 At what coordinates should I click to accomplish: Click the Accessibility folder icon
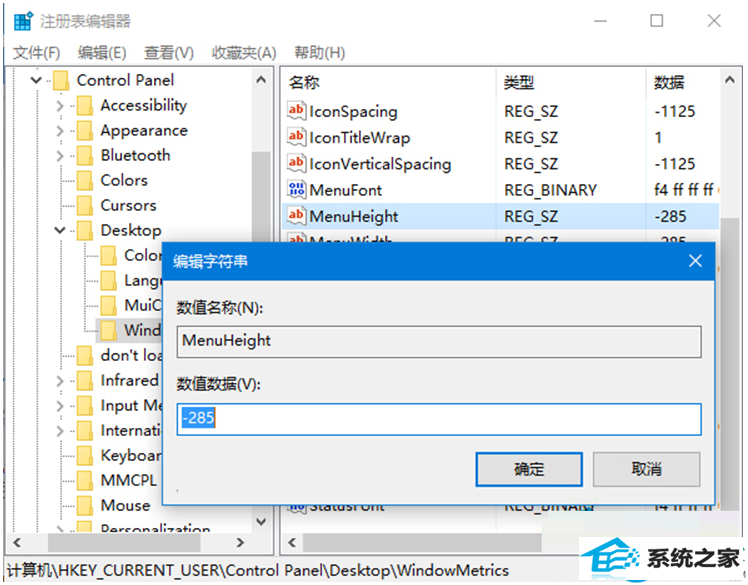tap(85, 105)
